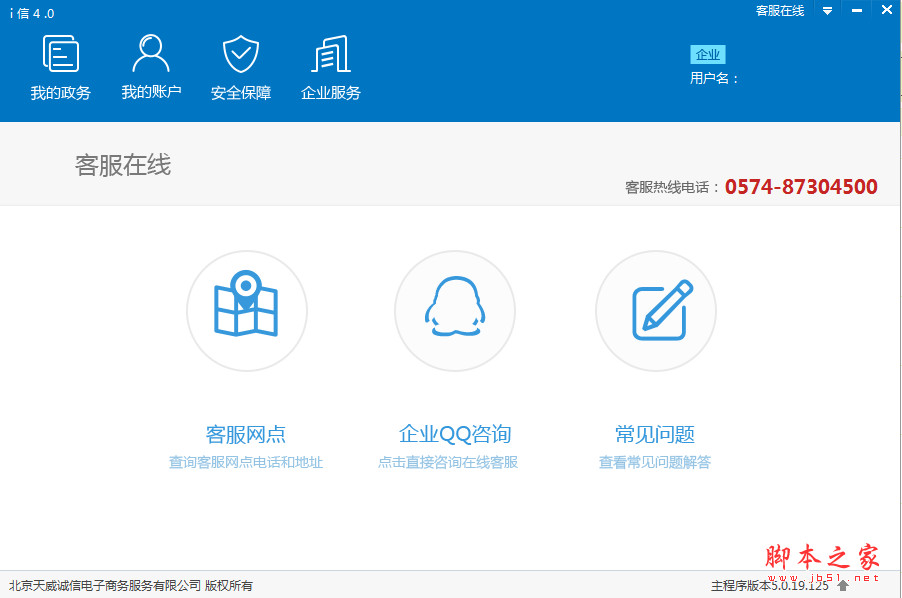902x598 pixels.
Task: Select the 企业服务 label
Action: (331, 93)
